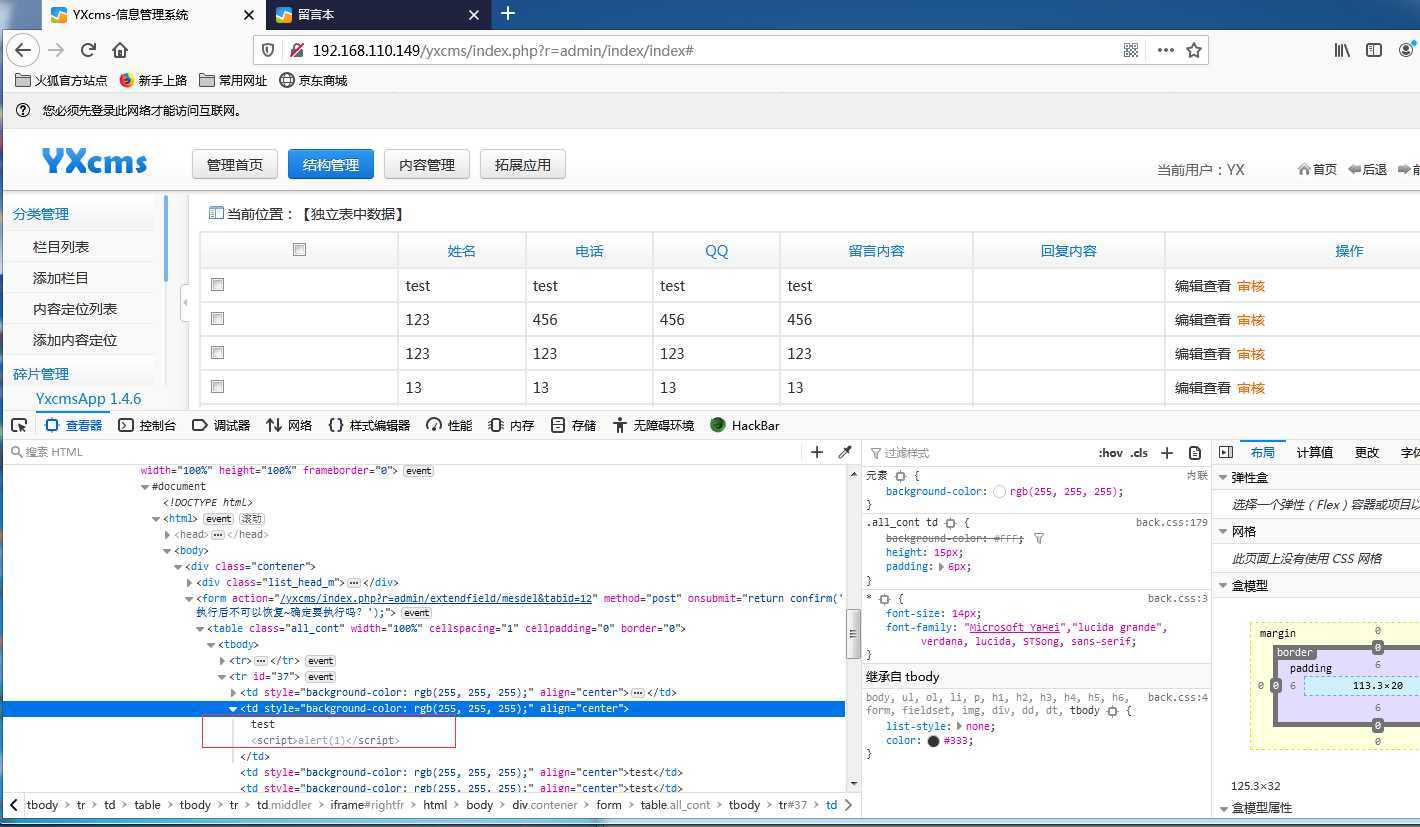Collapse the tr id=37 node
1420x827 pixels.
(222, 677)
